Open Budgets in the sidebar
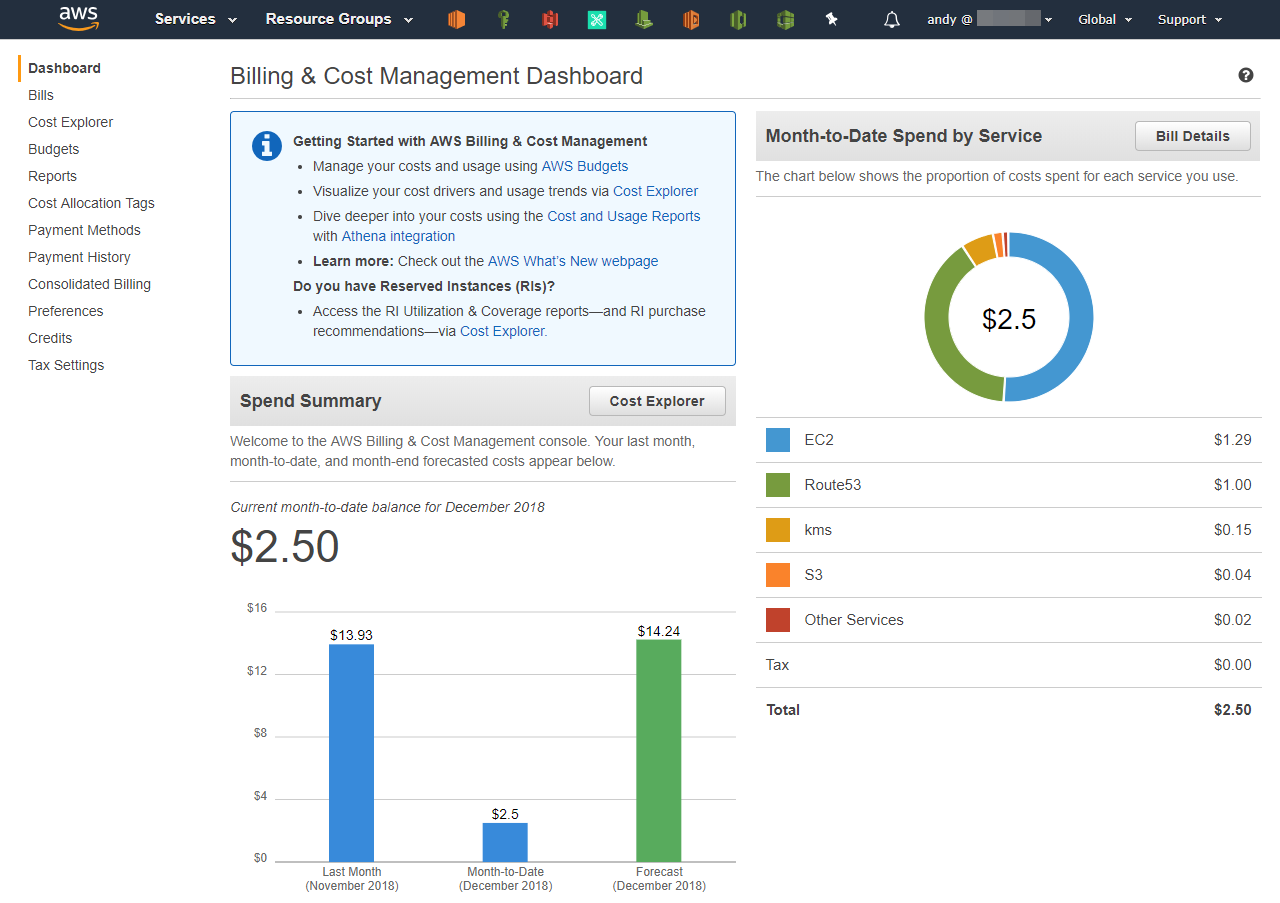Viewport: 1280px width, 903px height. 53,149
